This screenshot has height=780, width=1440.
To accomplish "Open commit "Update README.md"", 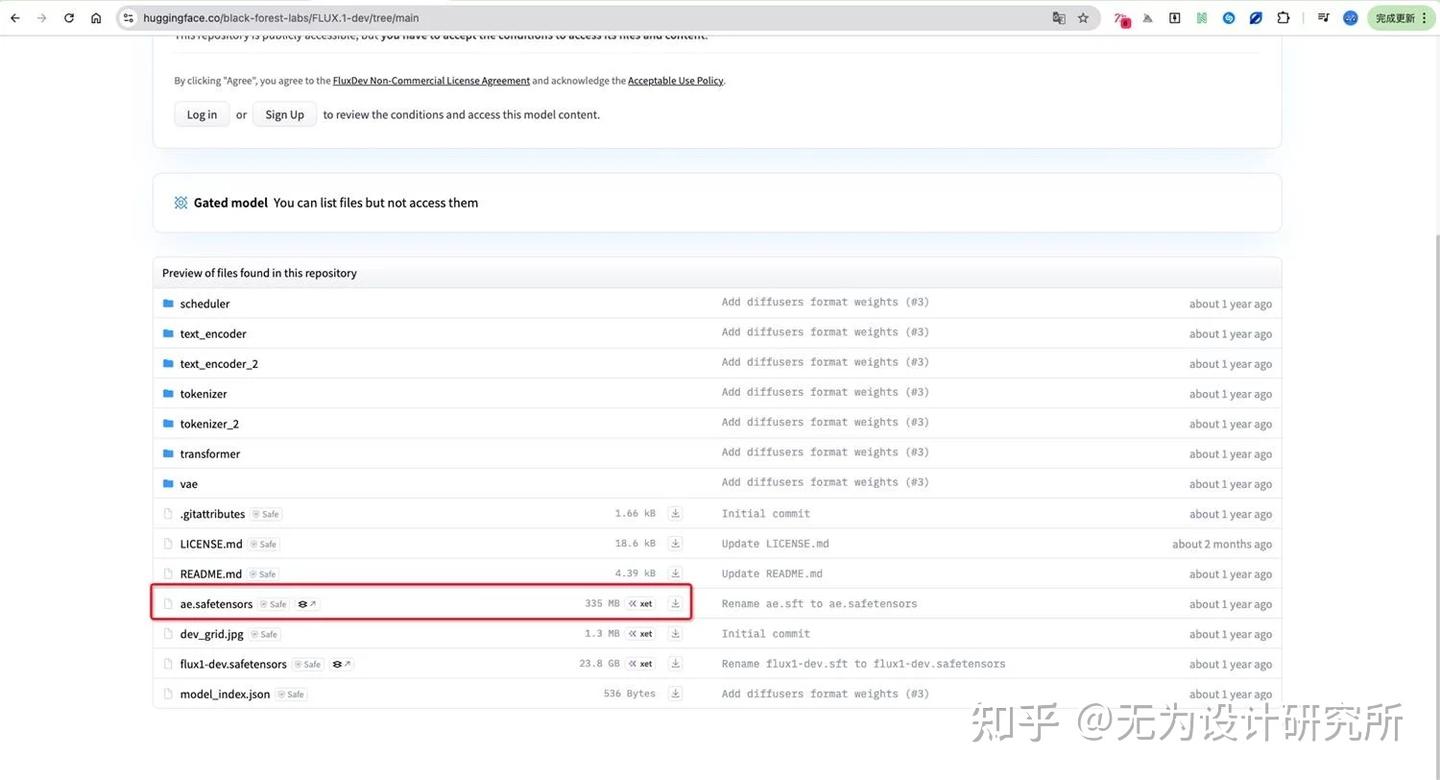I will 772,574.
